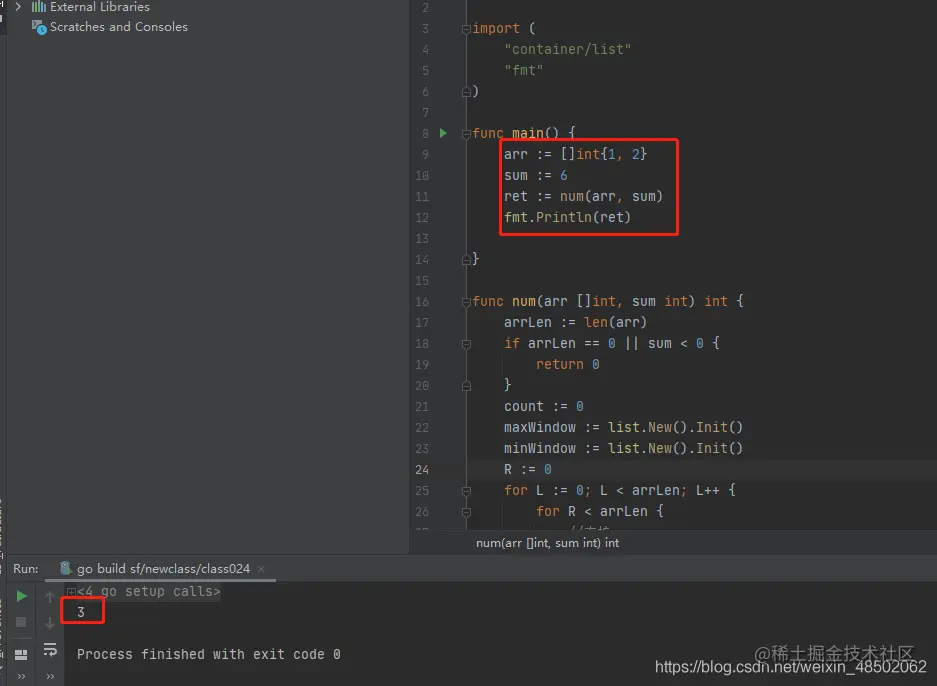Click line number 9 in the gutter
The height and width of the screenshot is (686, 937).
tap(425, 154)
